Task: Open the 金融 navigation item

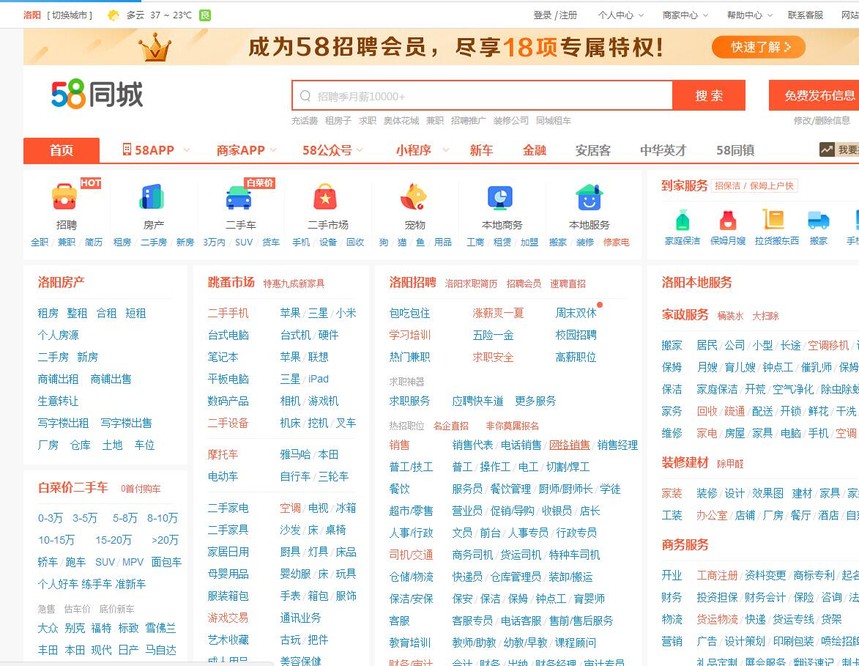Action: [535, 150]
